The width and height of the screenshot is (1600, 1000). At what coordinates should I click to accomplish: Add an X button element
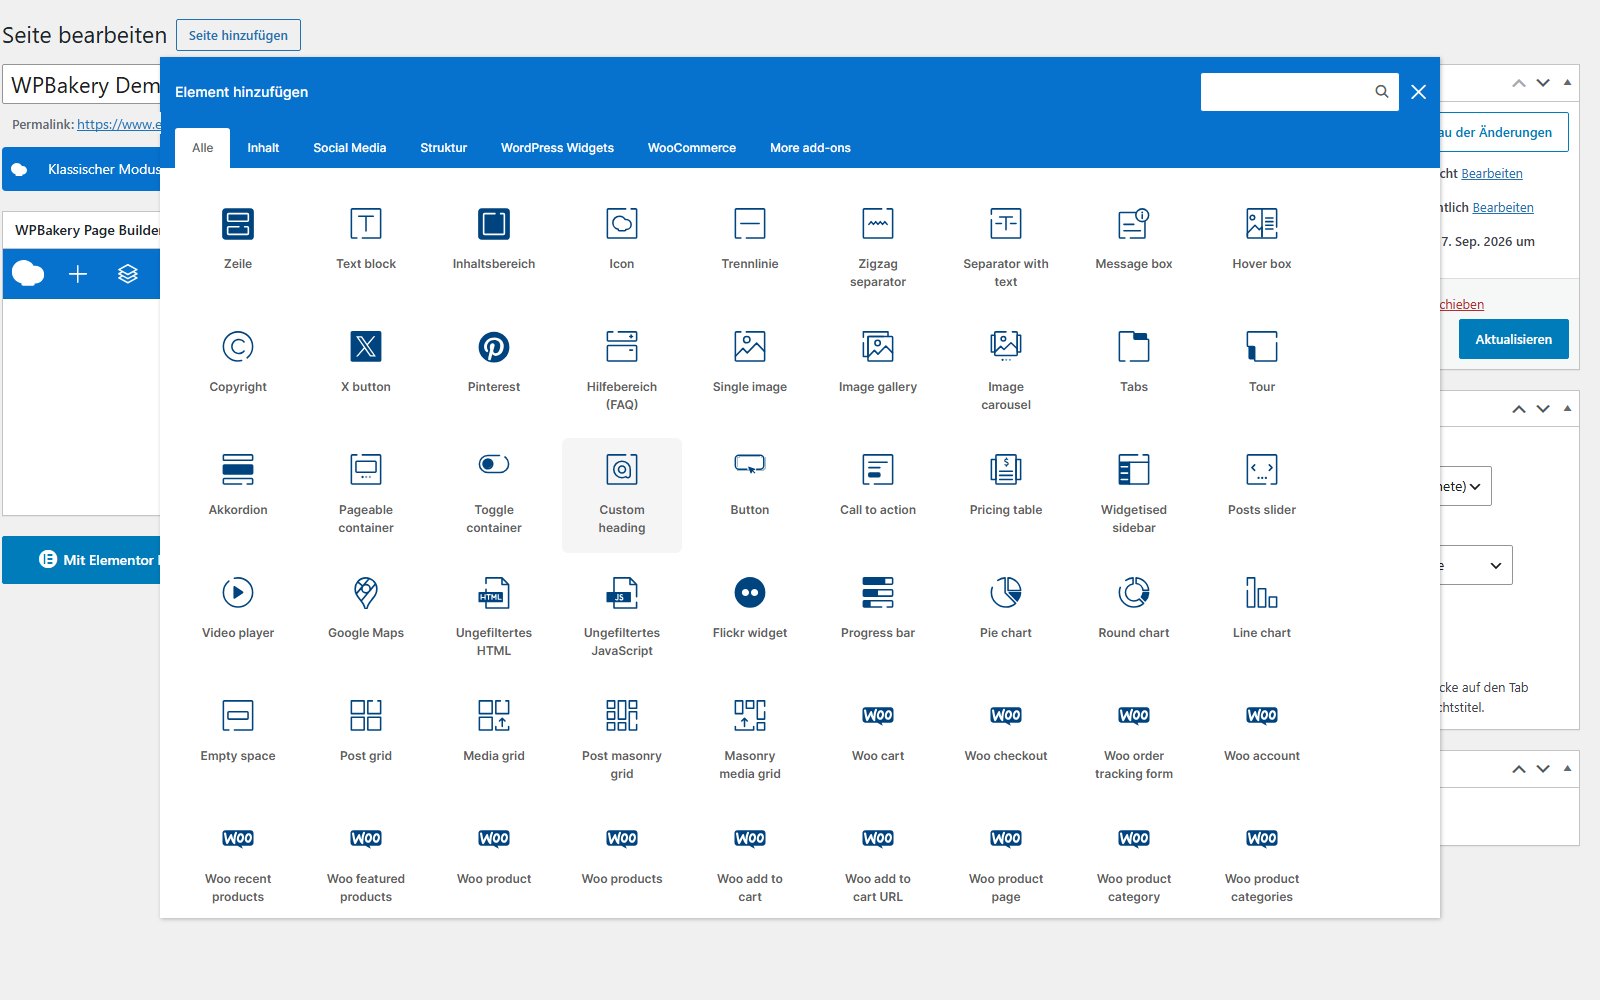pos(366,362)
